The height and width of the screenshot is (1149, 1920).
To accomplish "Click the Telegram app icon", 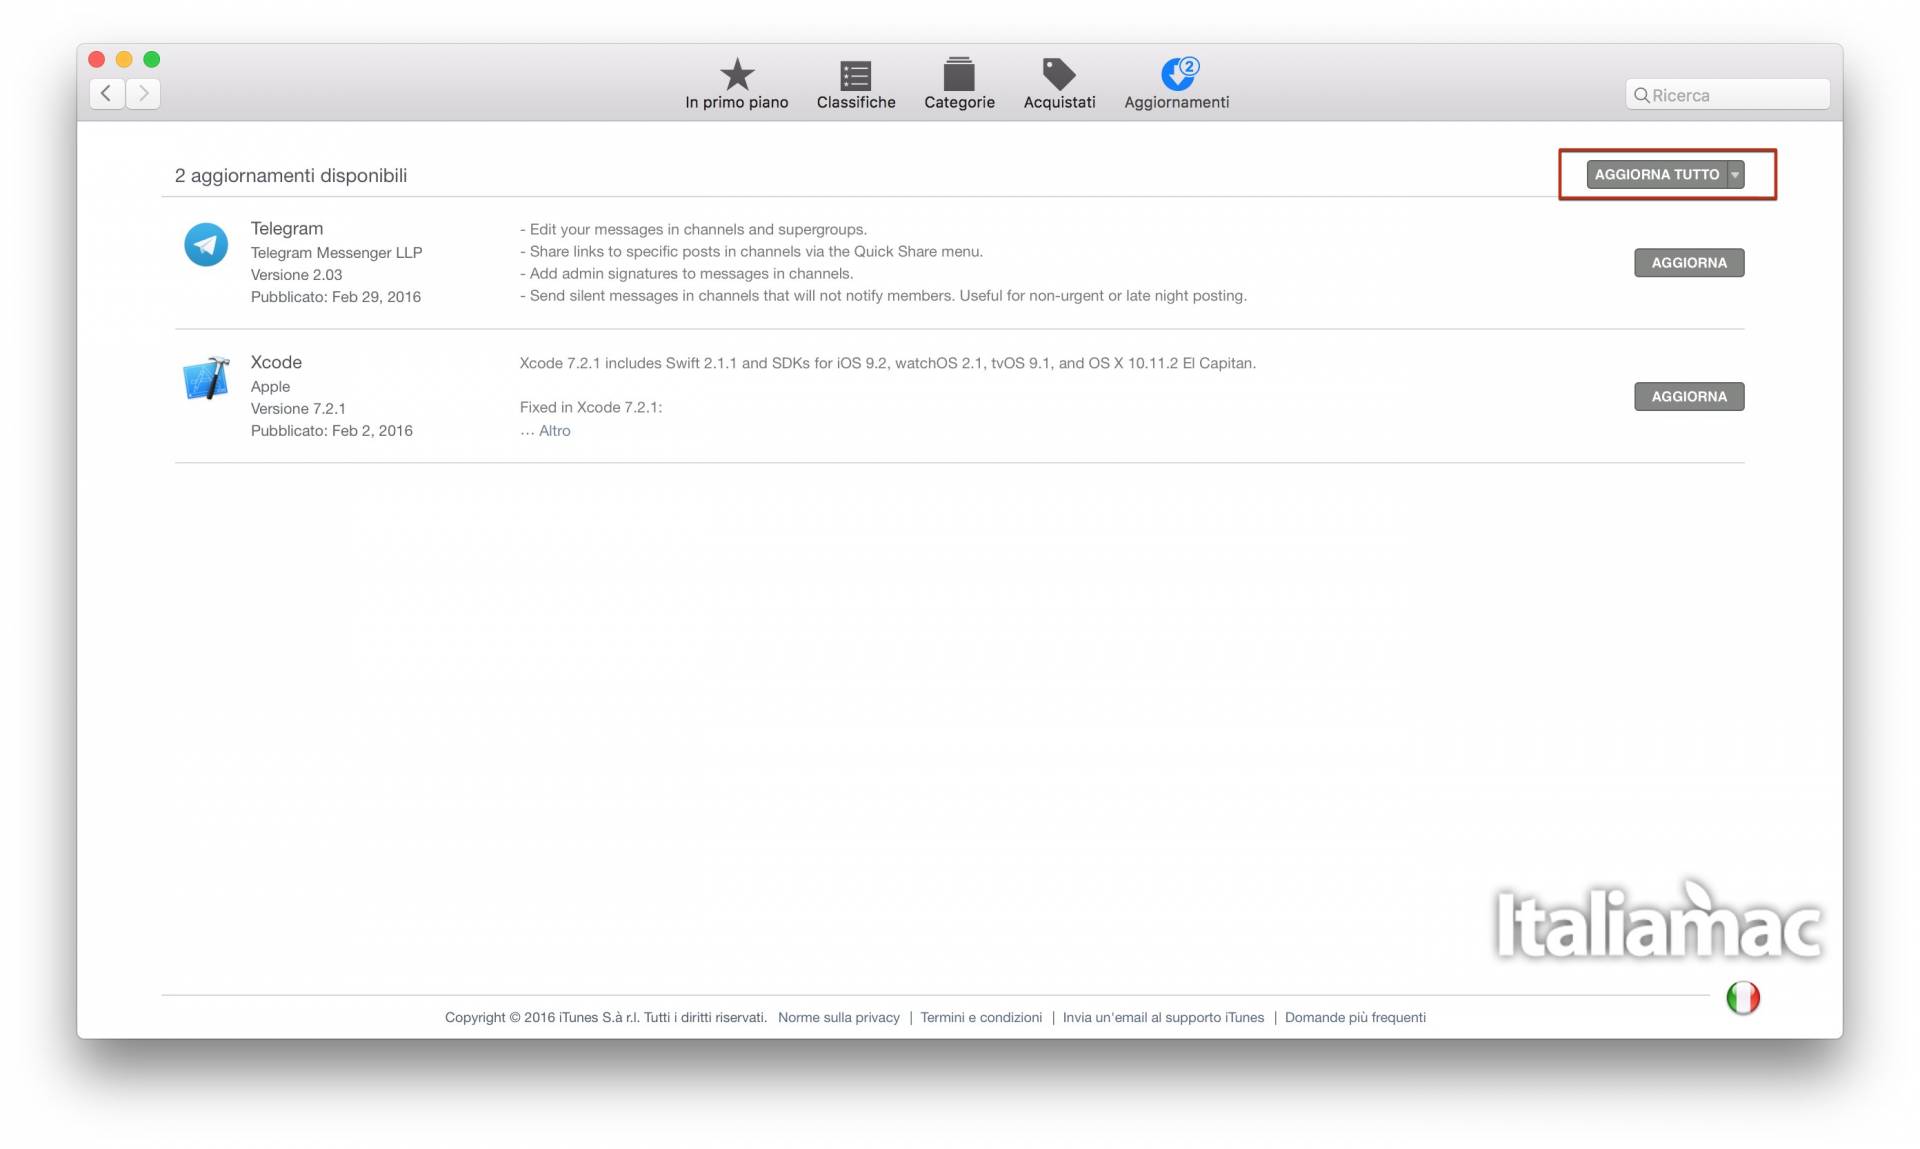I will pyautogui.click(x=206, y=245).
